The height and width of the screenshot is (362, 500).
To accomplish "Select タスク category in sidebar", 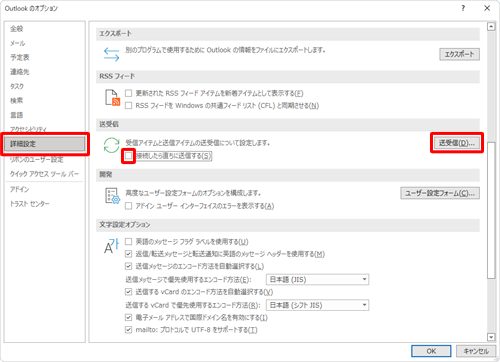I will 44,86.
